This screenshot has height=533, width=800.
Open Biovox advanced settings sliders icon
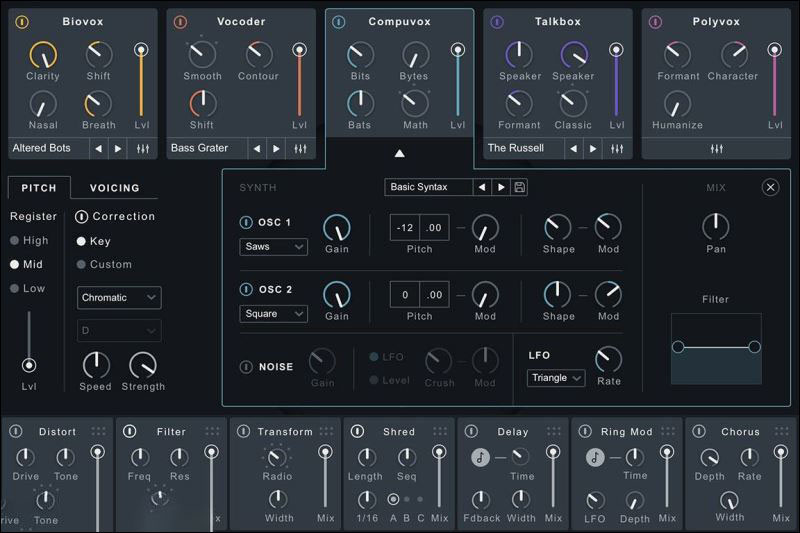(x=143, y=149)
